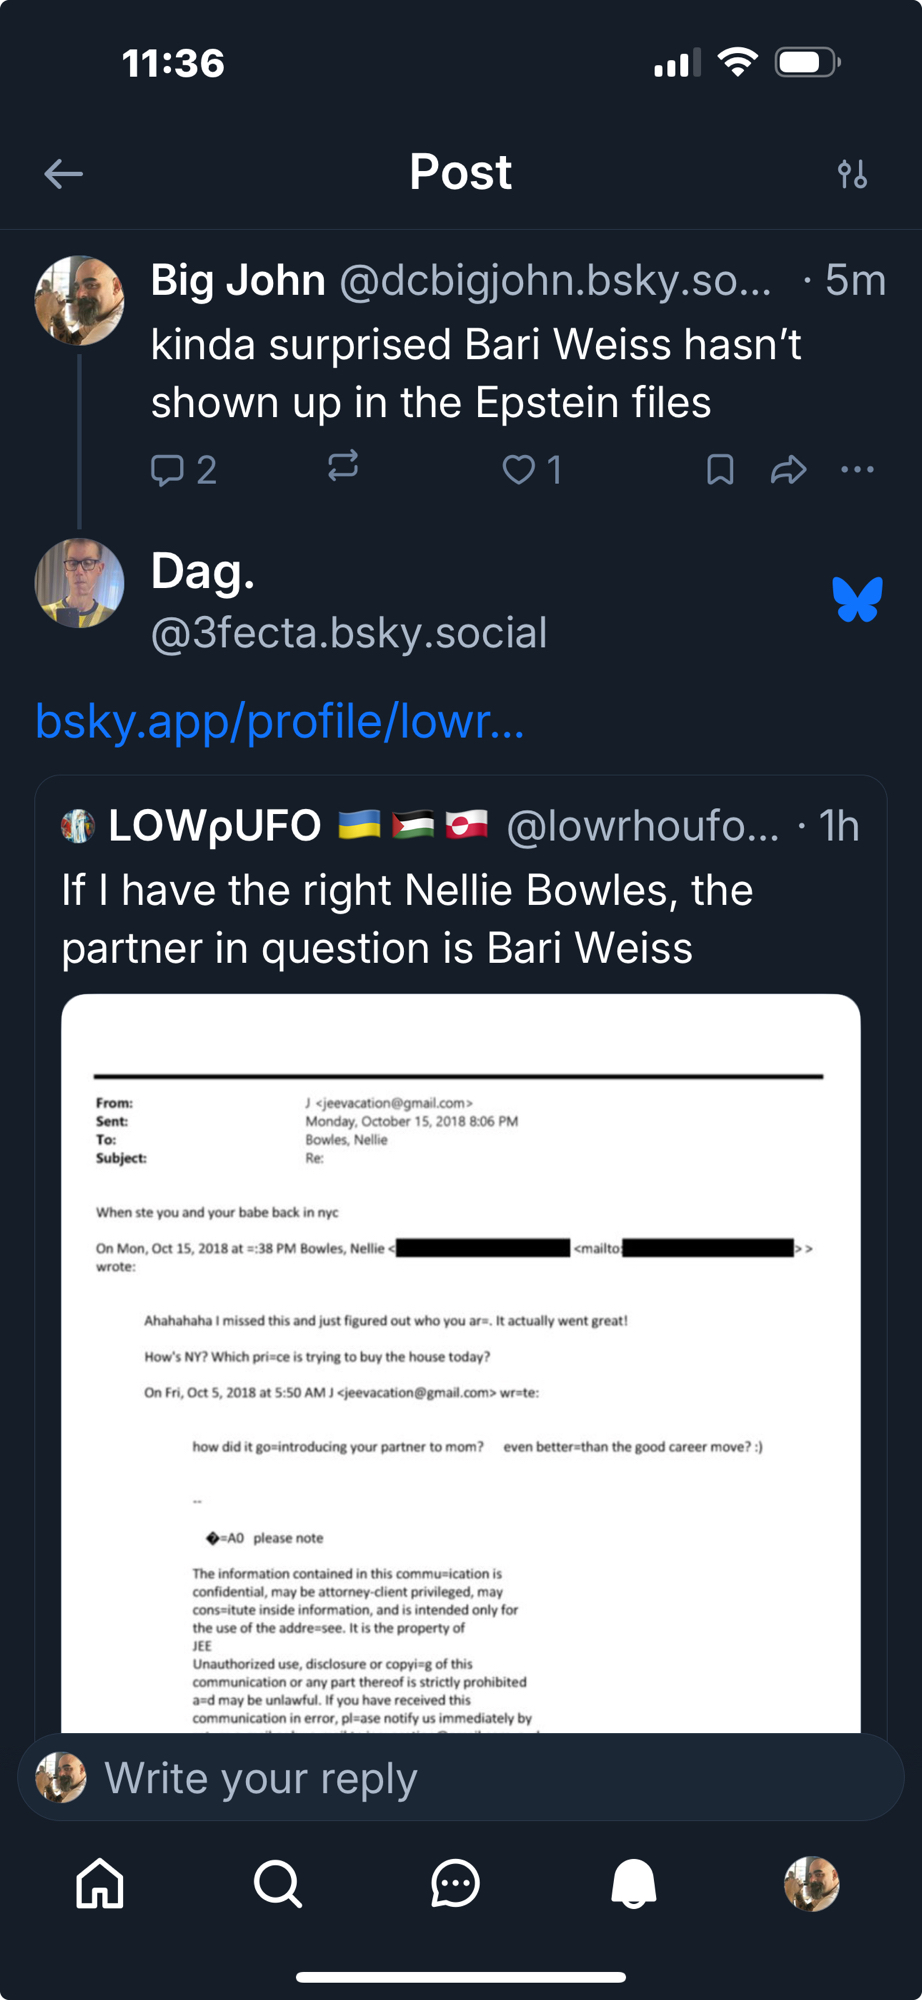Screen dimensions: 922x2000
Task: Go to the Home tab
Action: (x=100, y=1884)
